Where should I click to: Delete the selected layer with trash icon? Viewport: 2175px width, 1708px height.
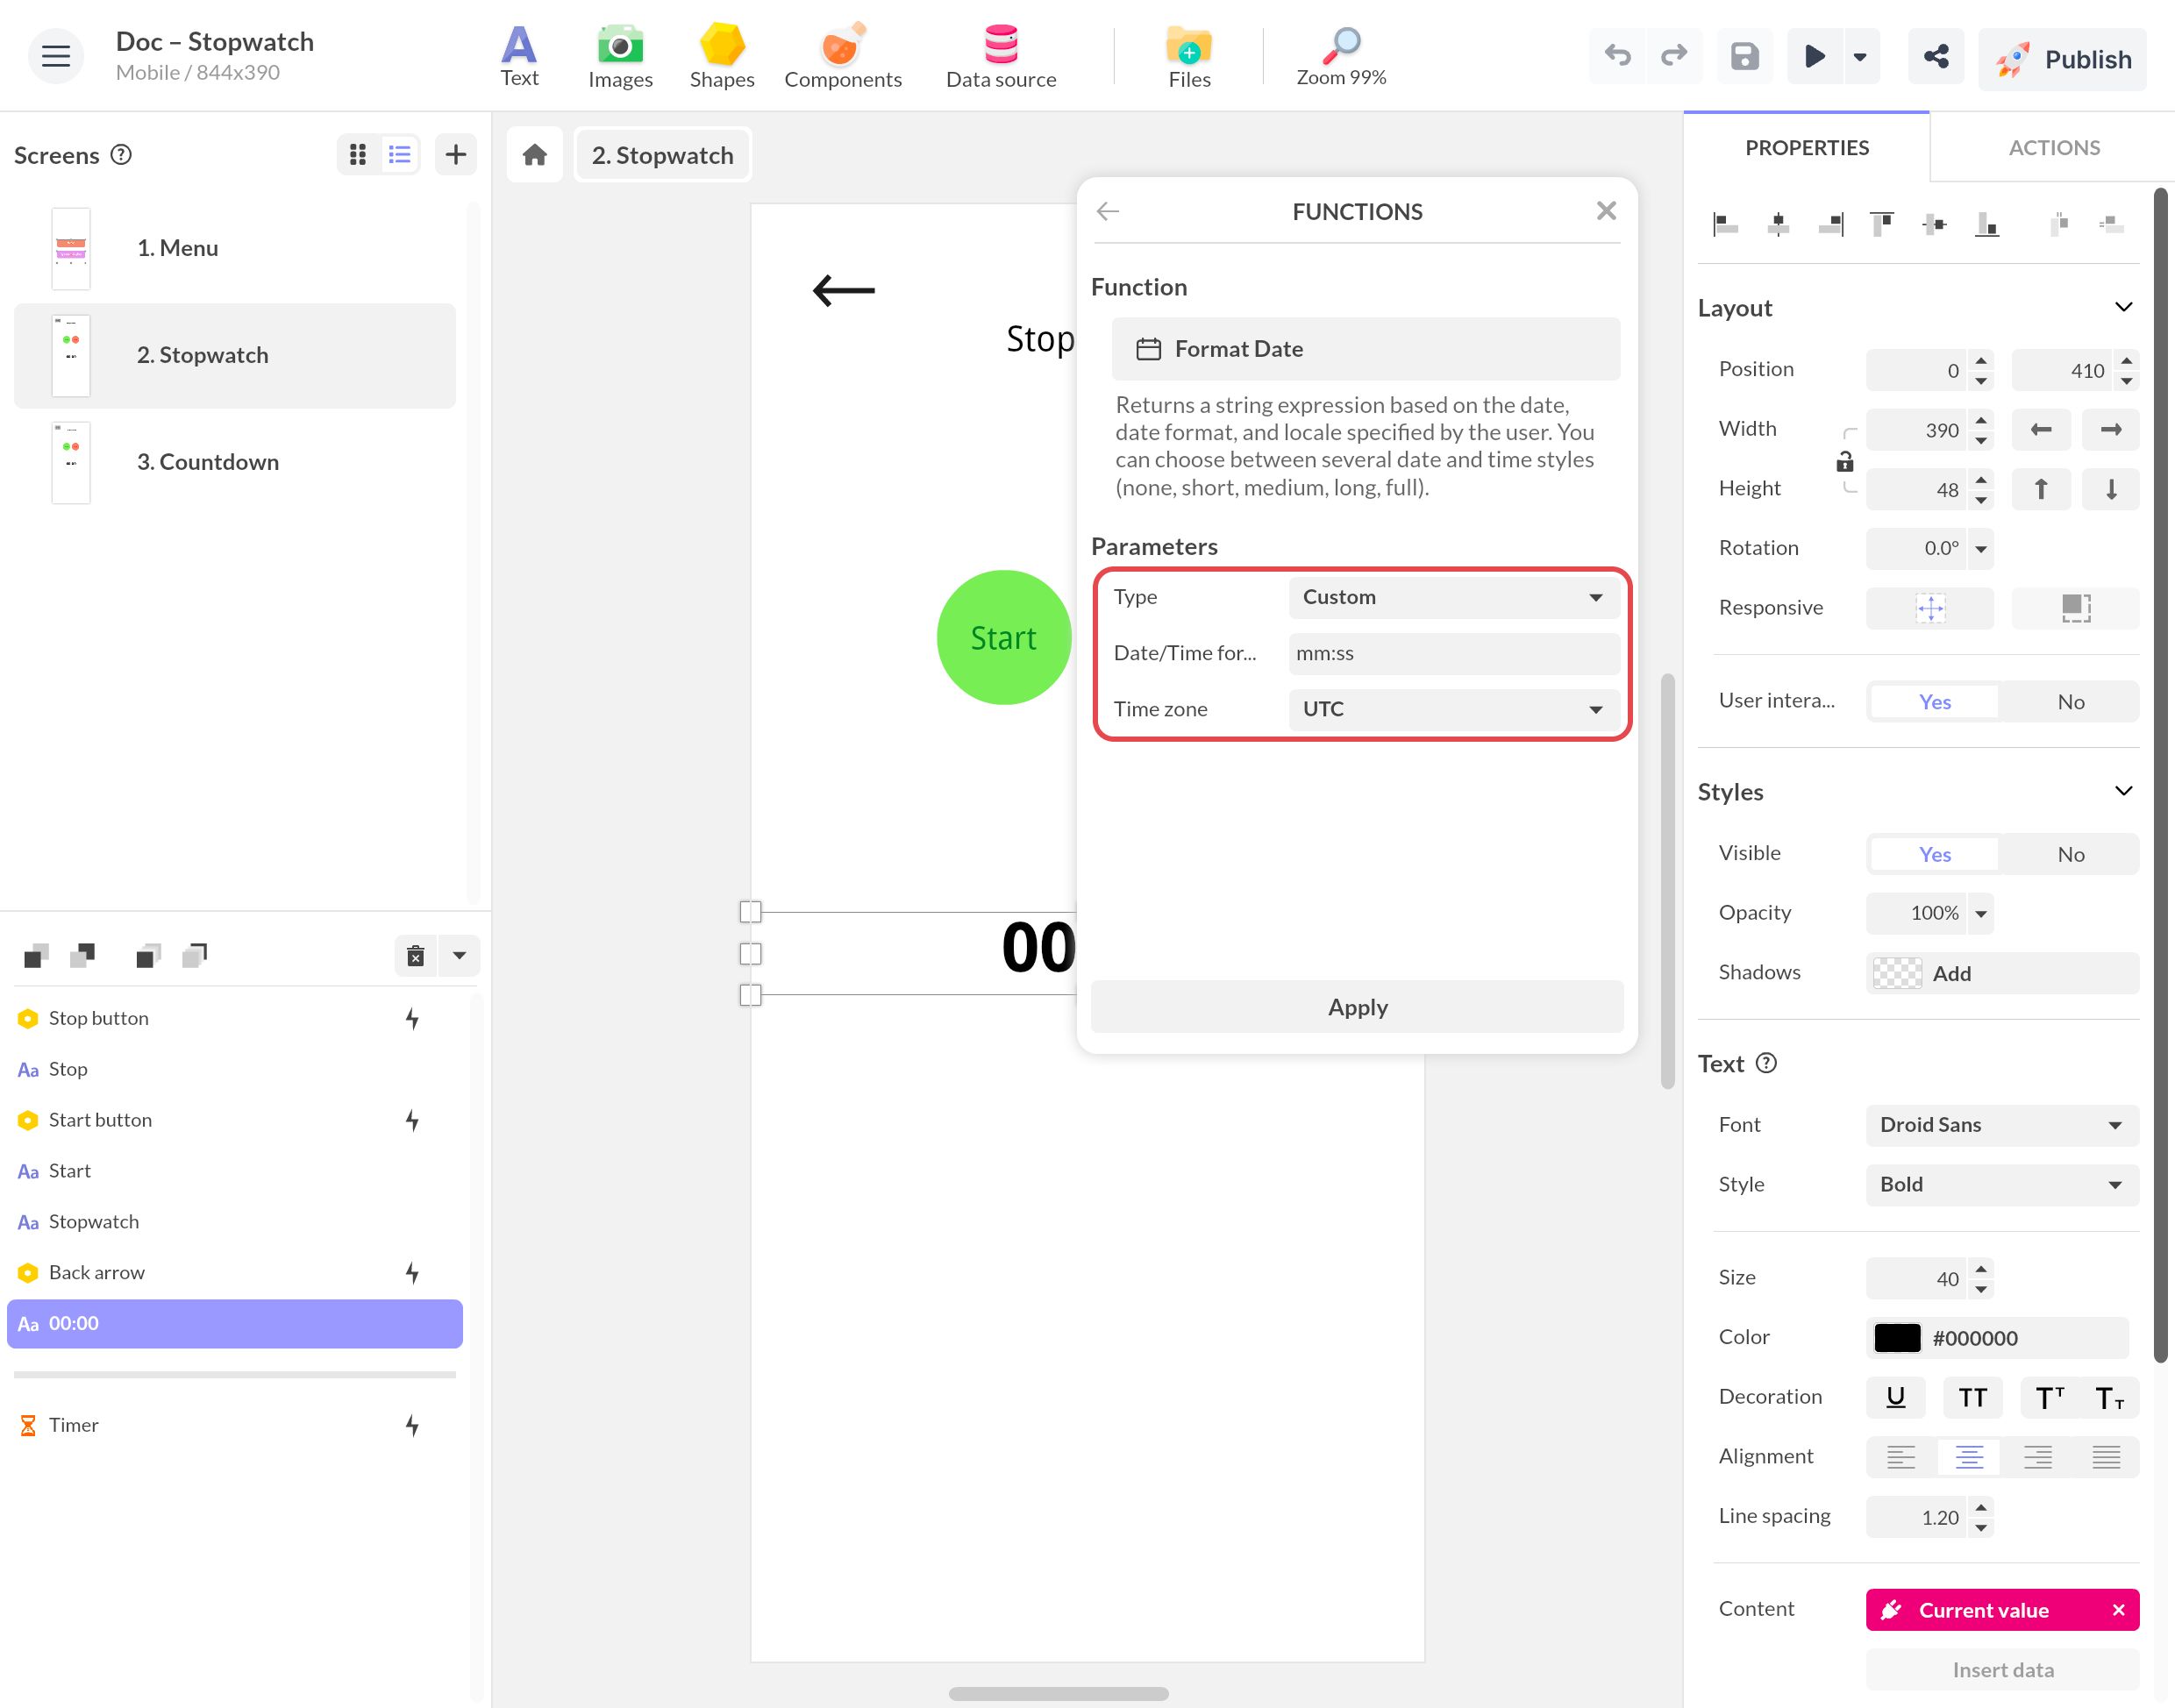[x=416, y=956]
